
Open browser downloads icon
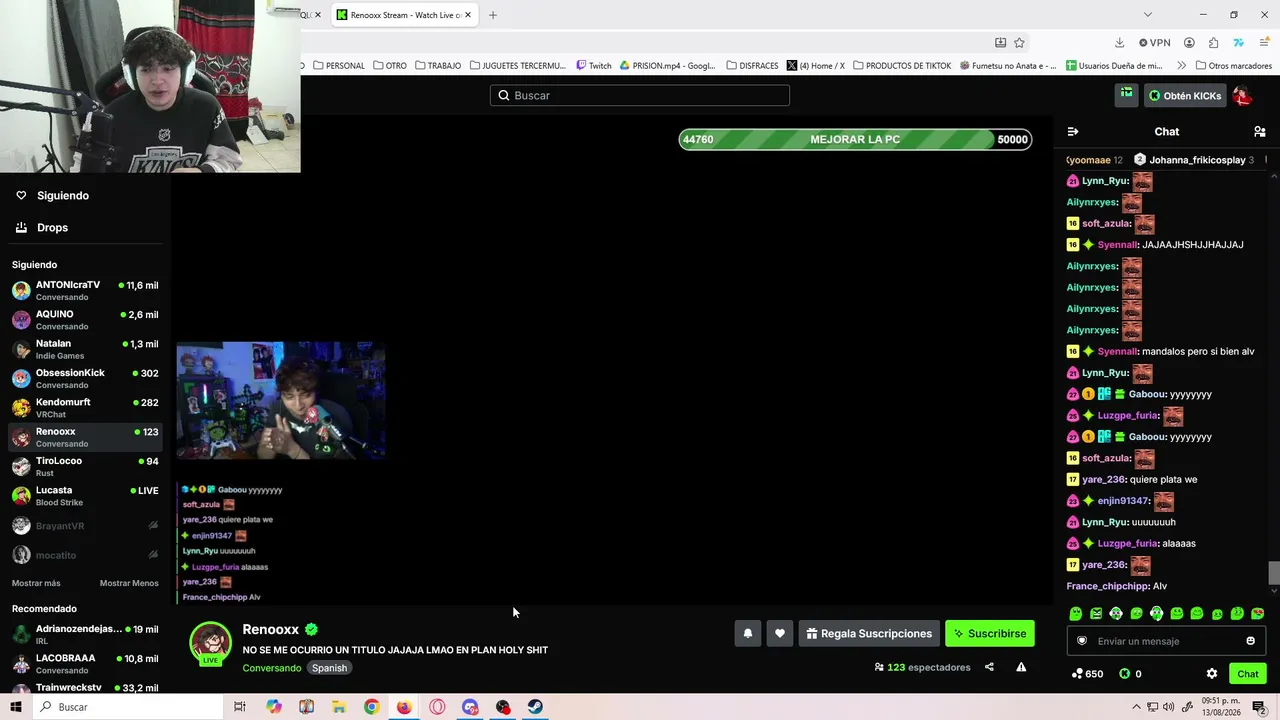tap(1119, 43)
